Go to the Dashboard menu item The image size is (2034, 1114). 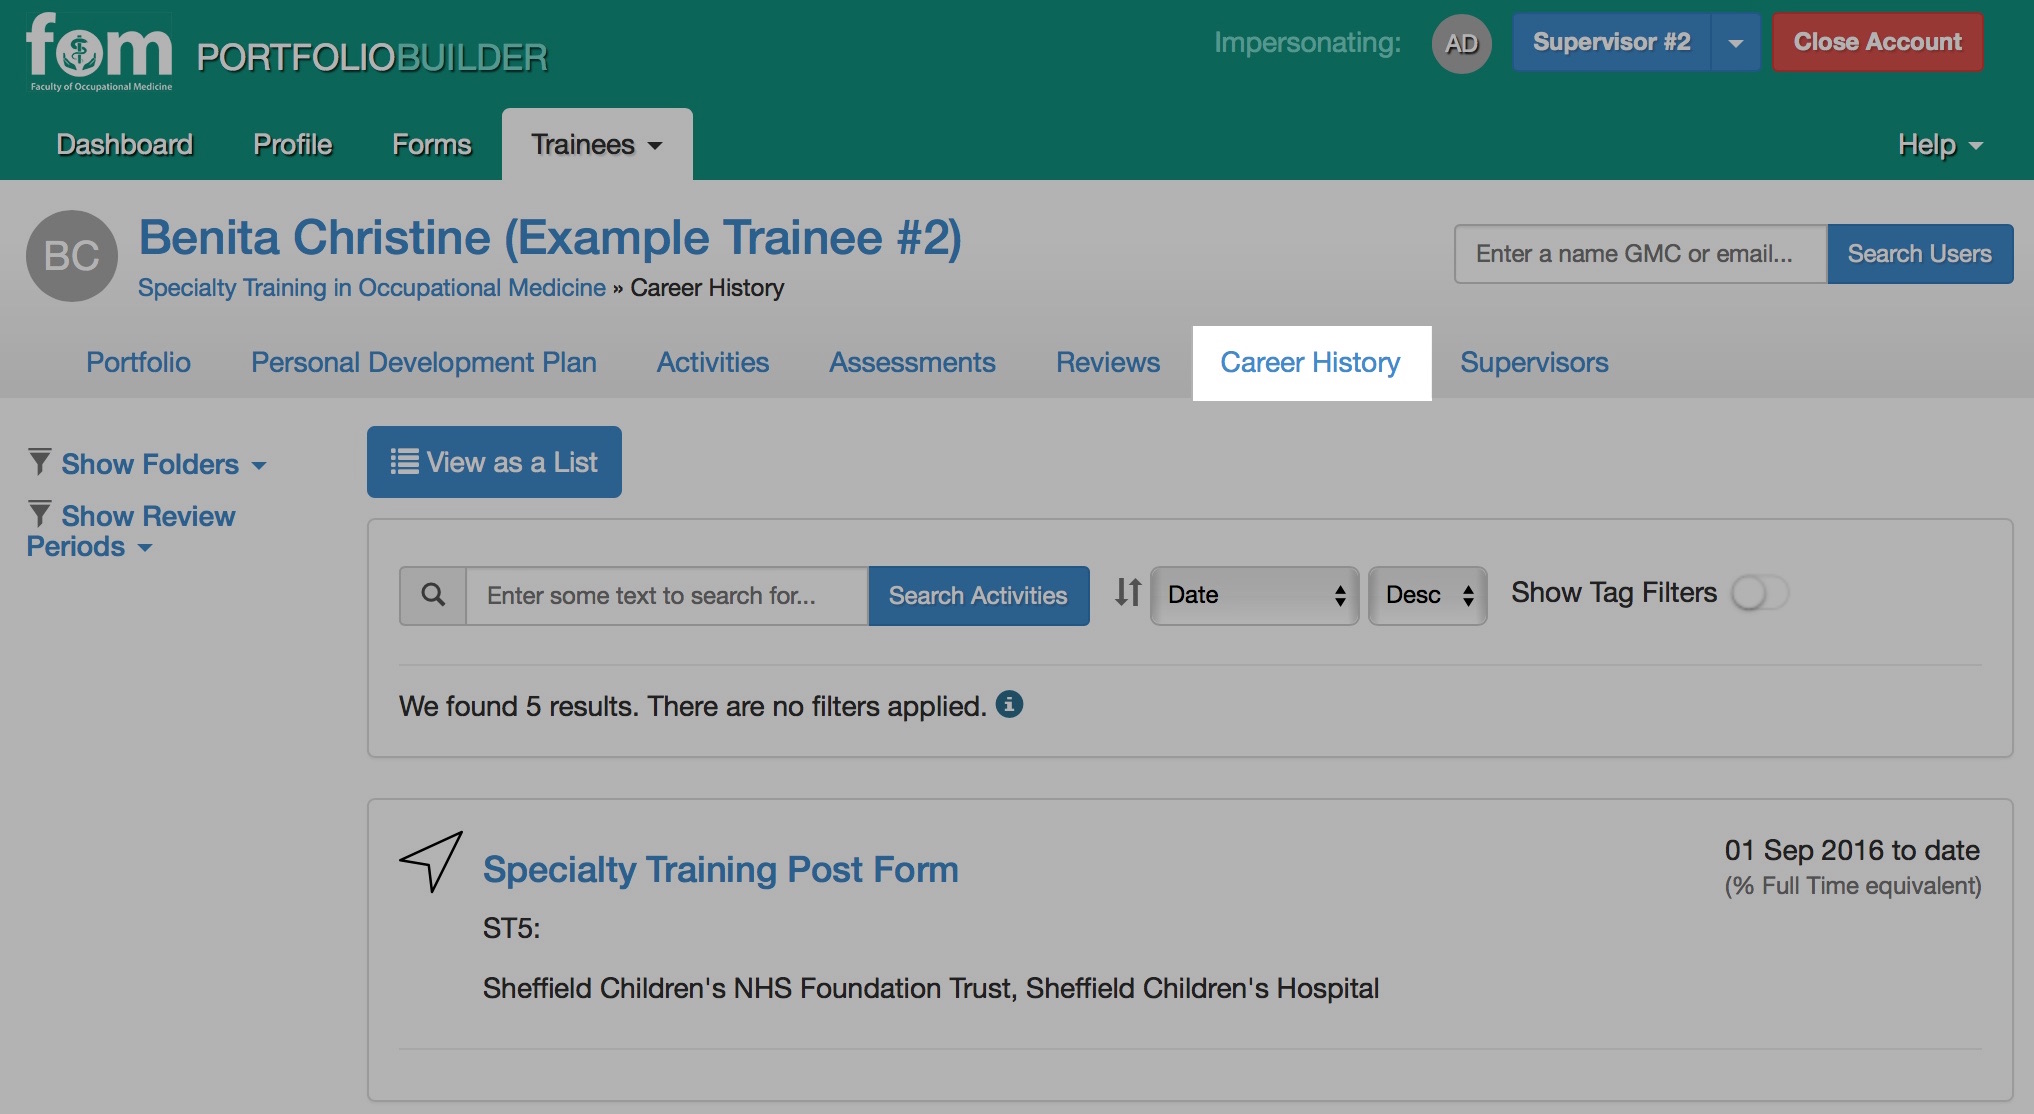(124, 144)
